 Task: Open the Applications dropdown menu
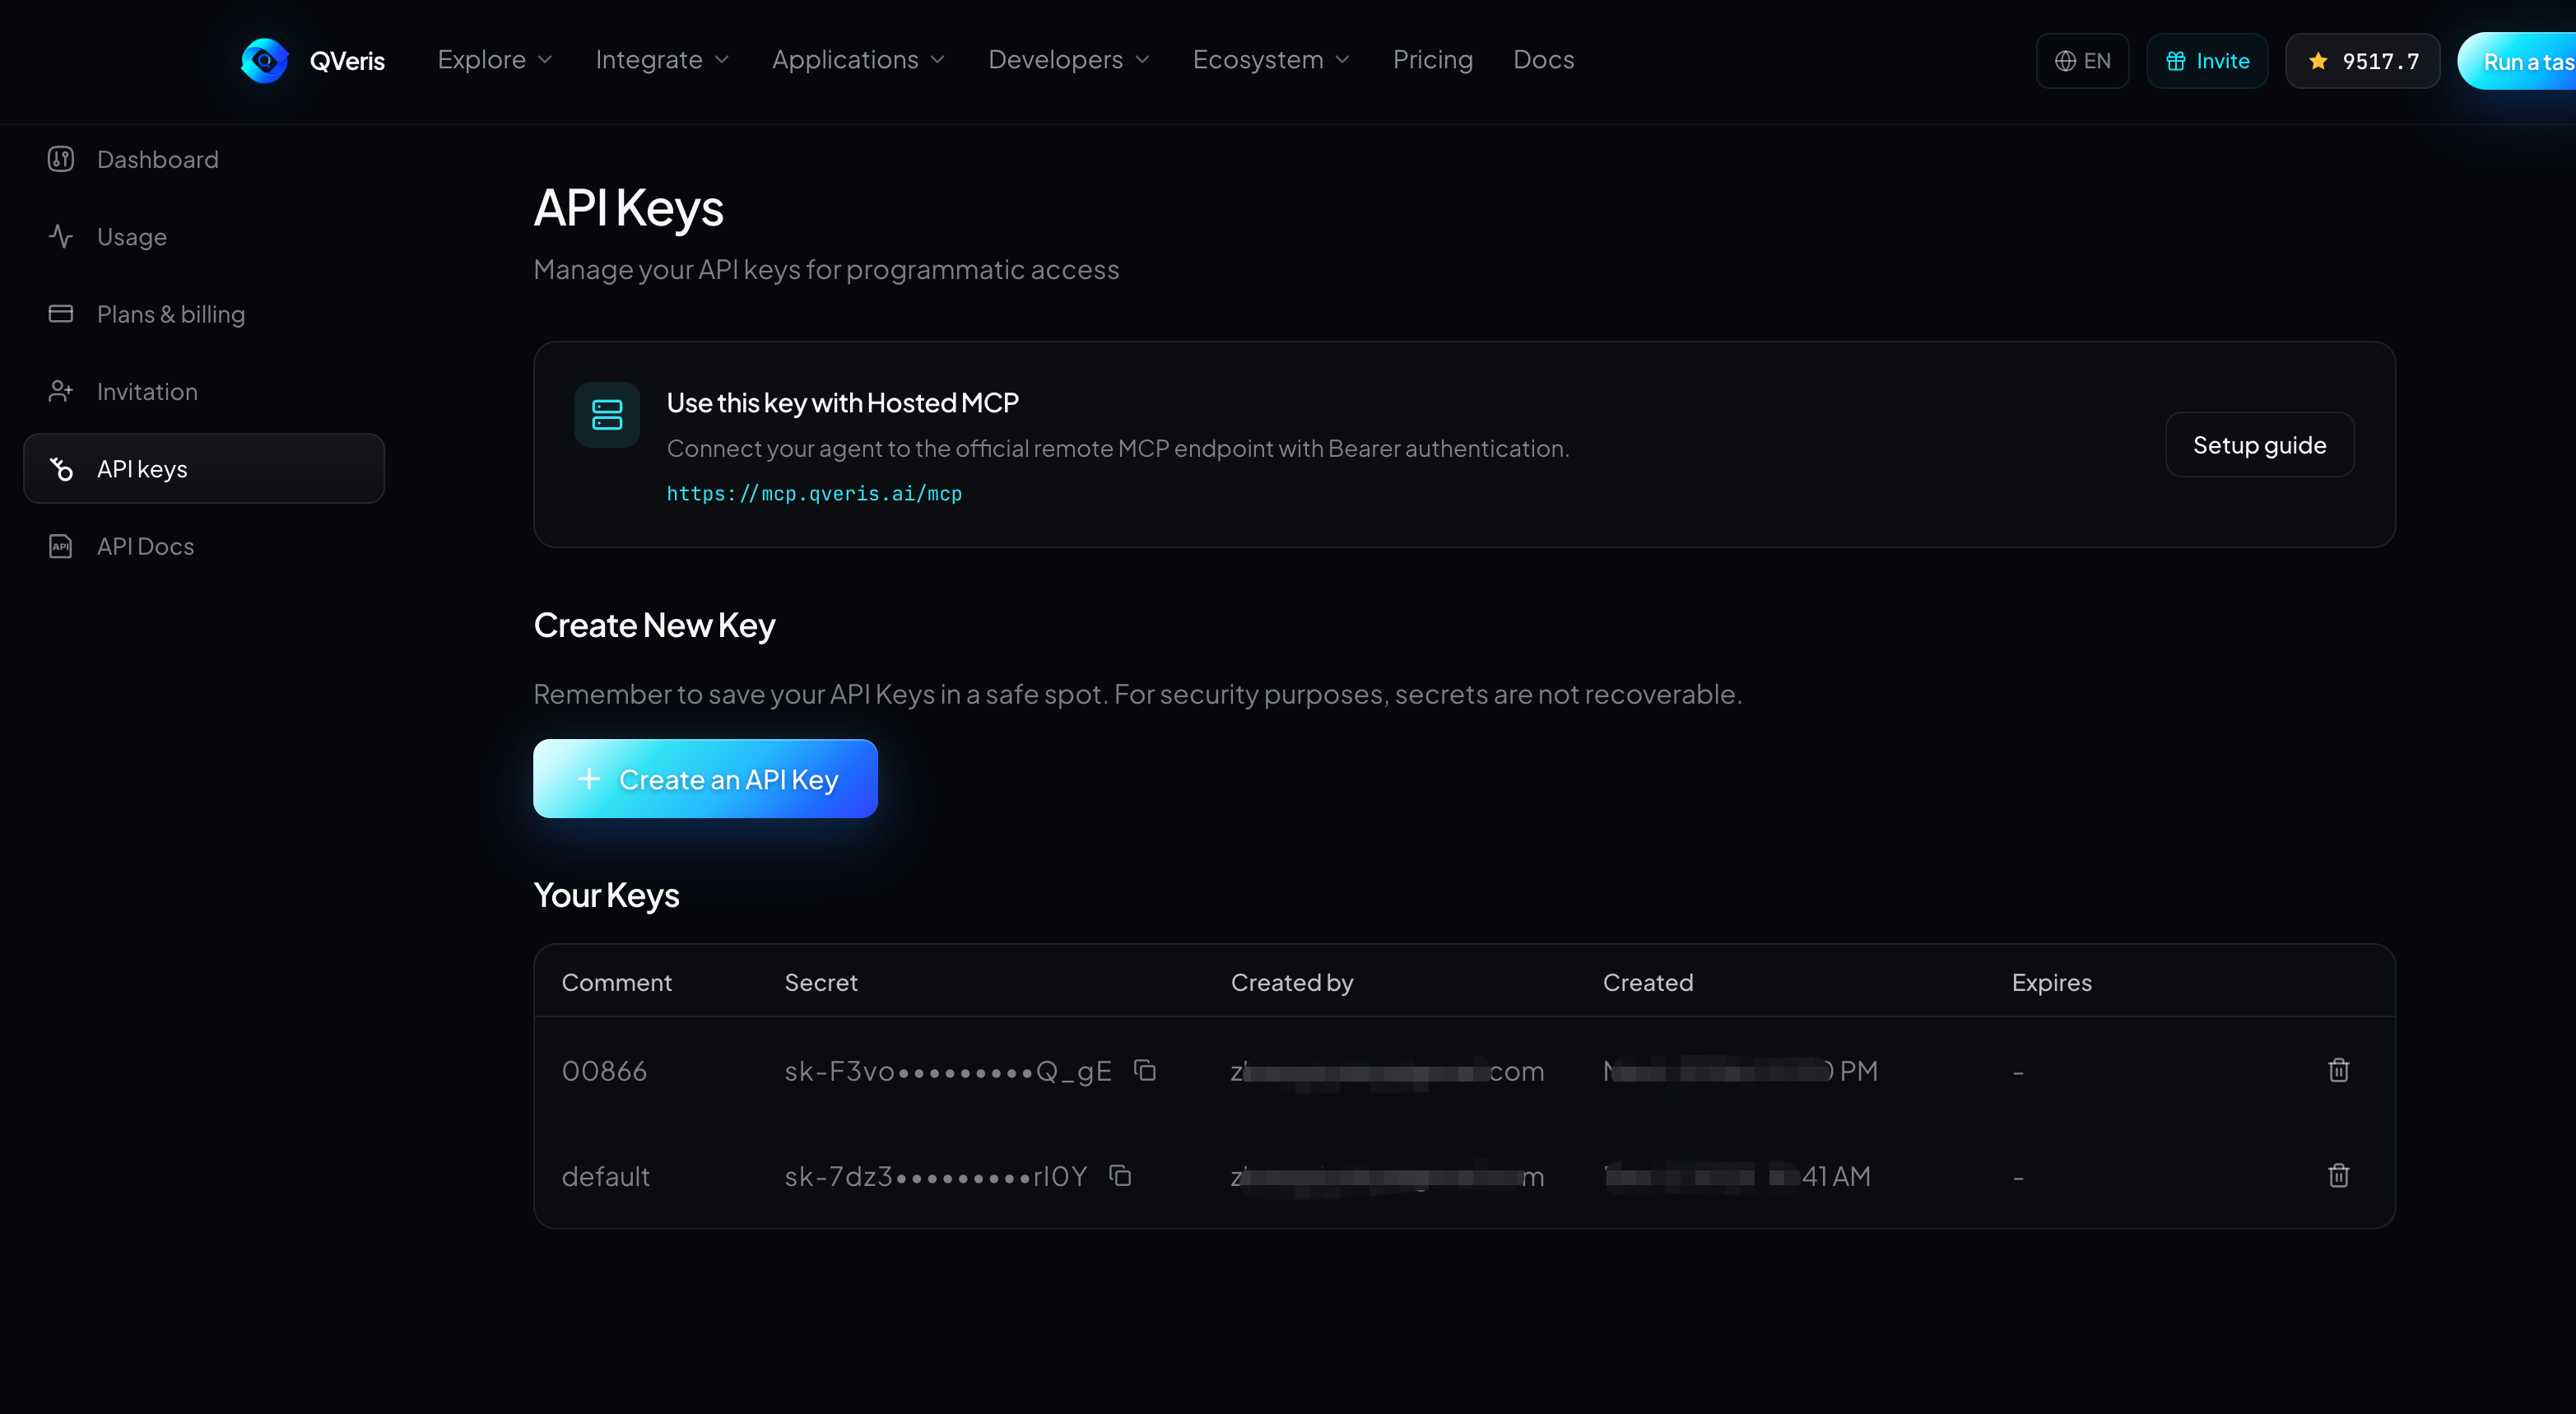click(858, 60)
